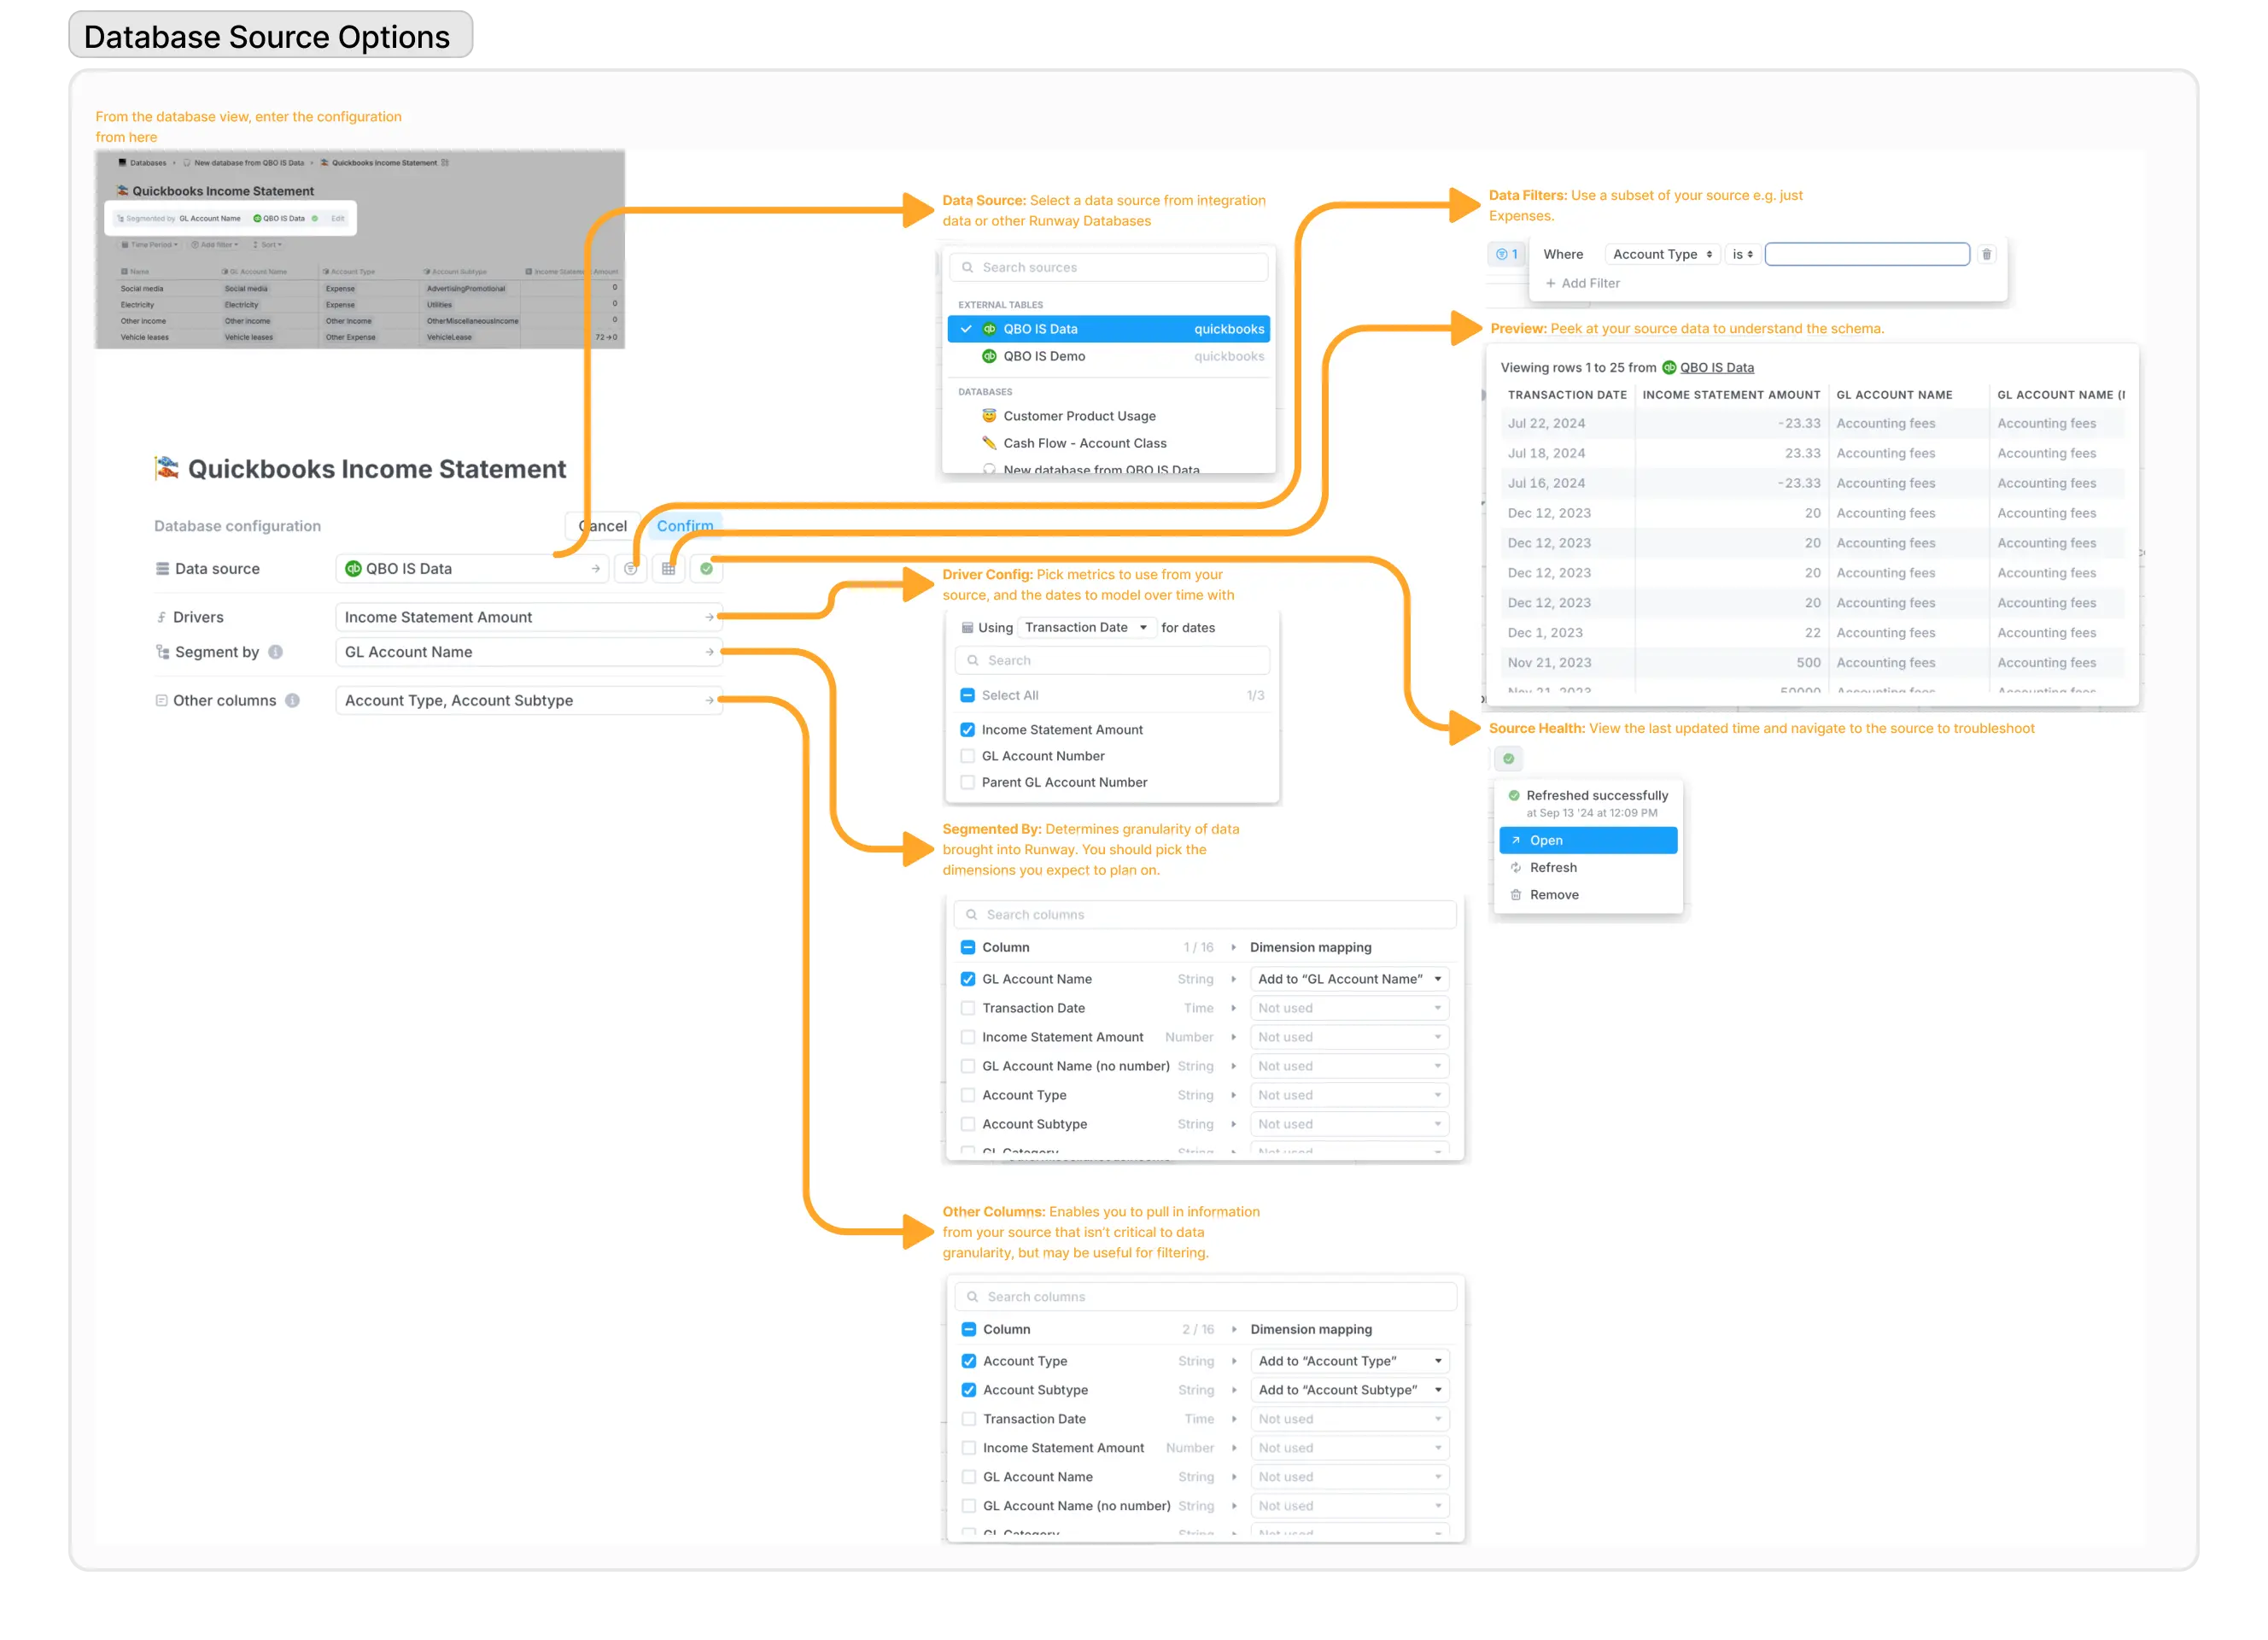Click the Quickbooks Income Statement emoji icon
Screen dimensions: 2268x1640
[x=167, y=468]
